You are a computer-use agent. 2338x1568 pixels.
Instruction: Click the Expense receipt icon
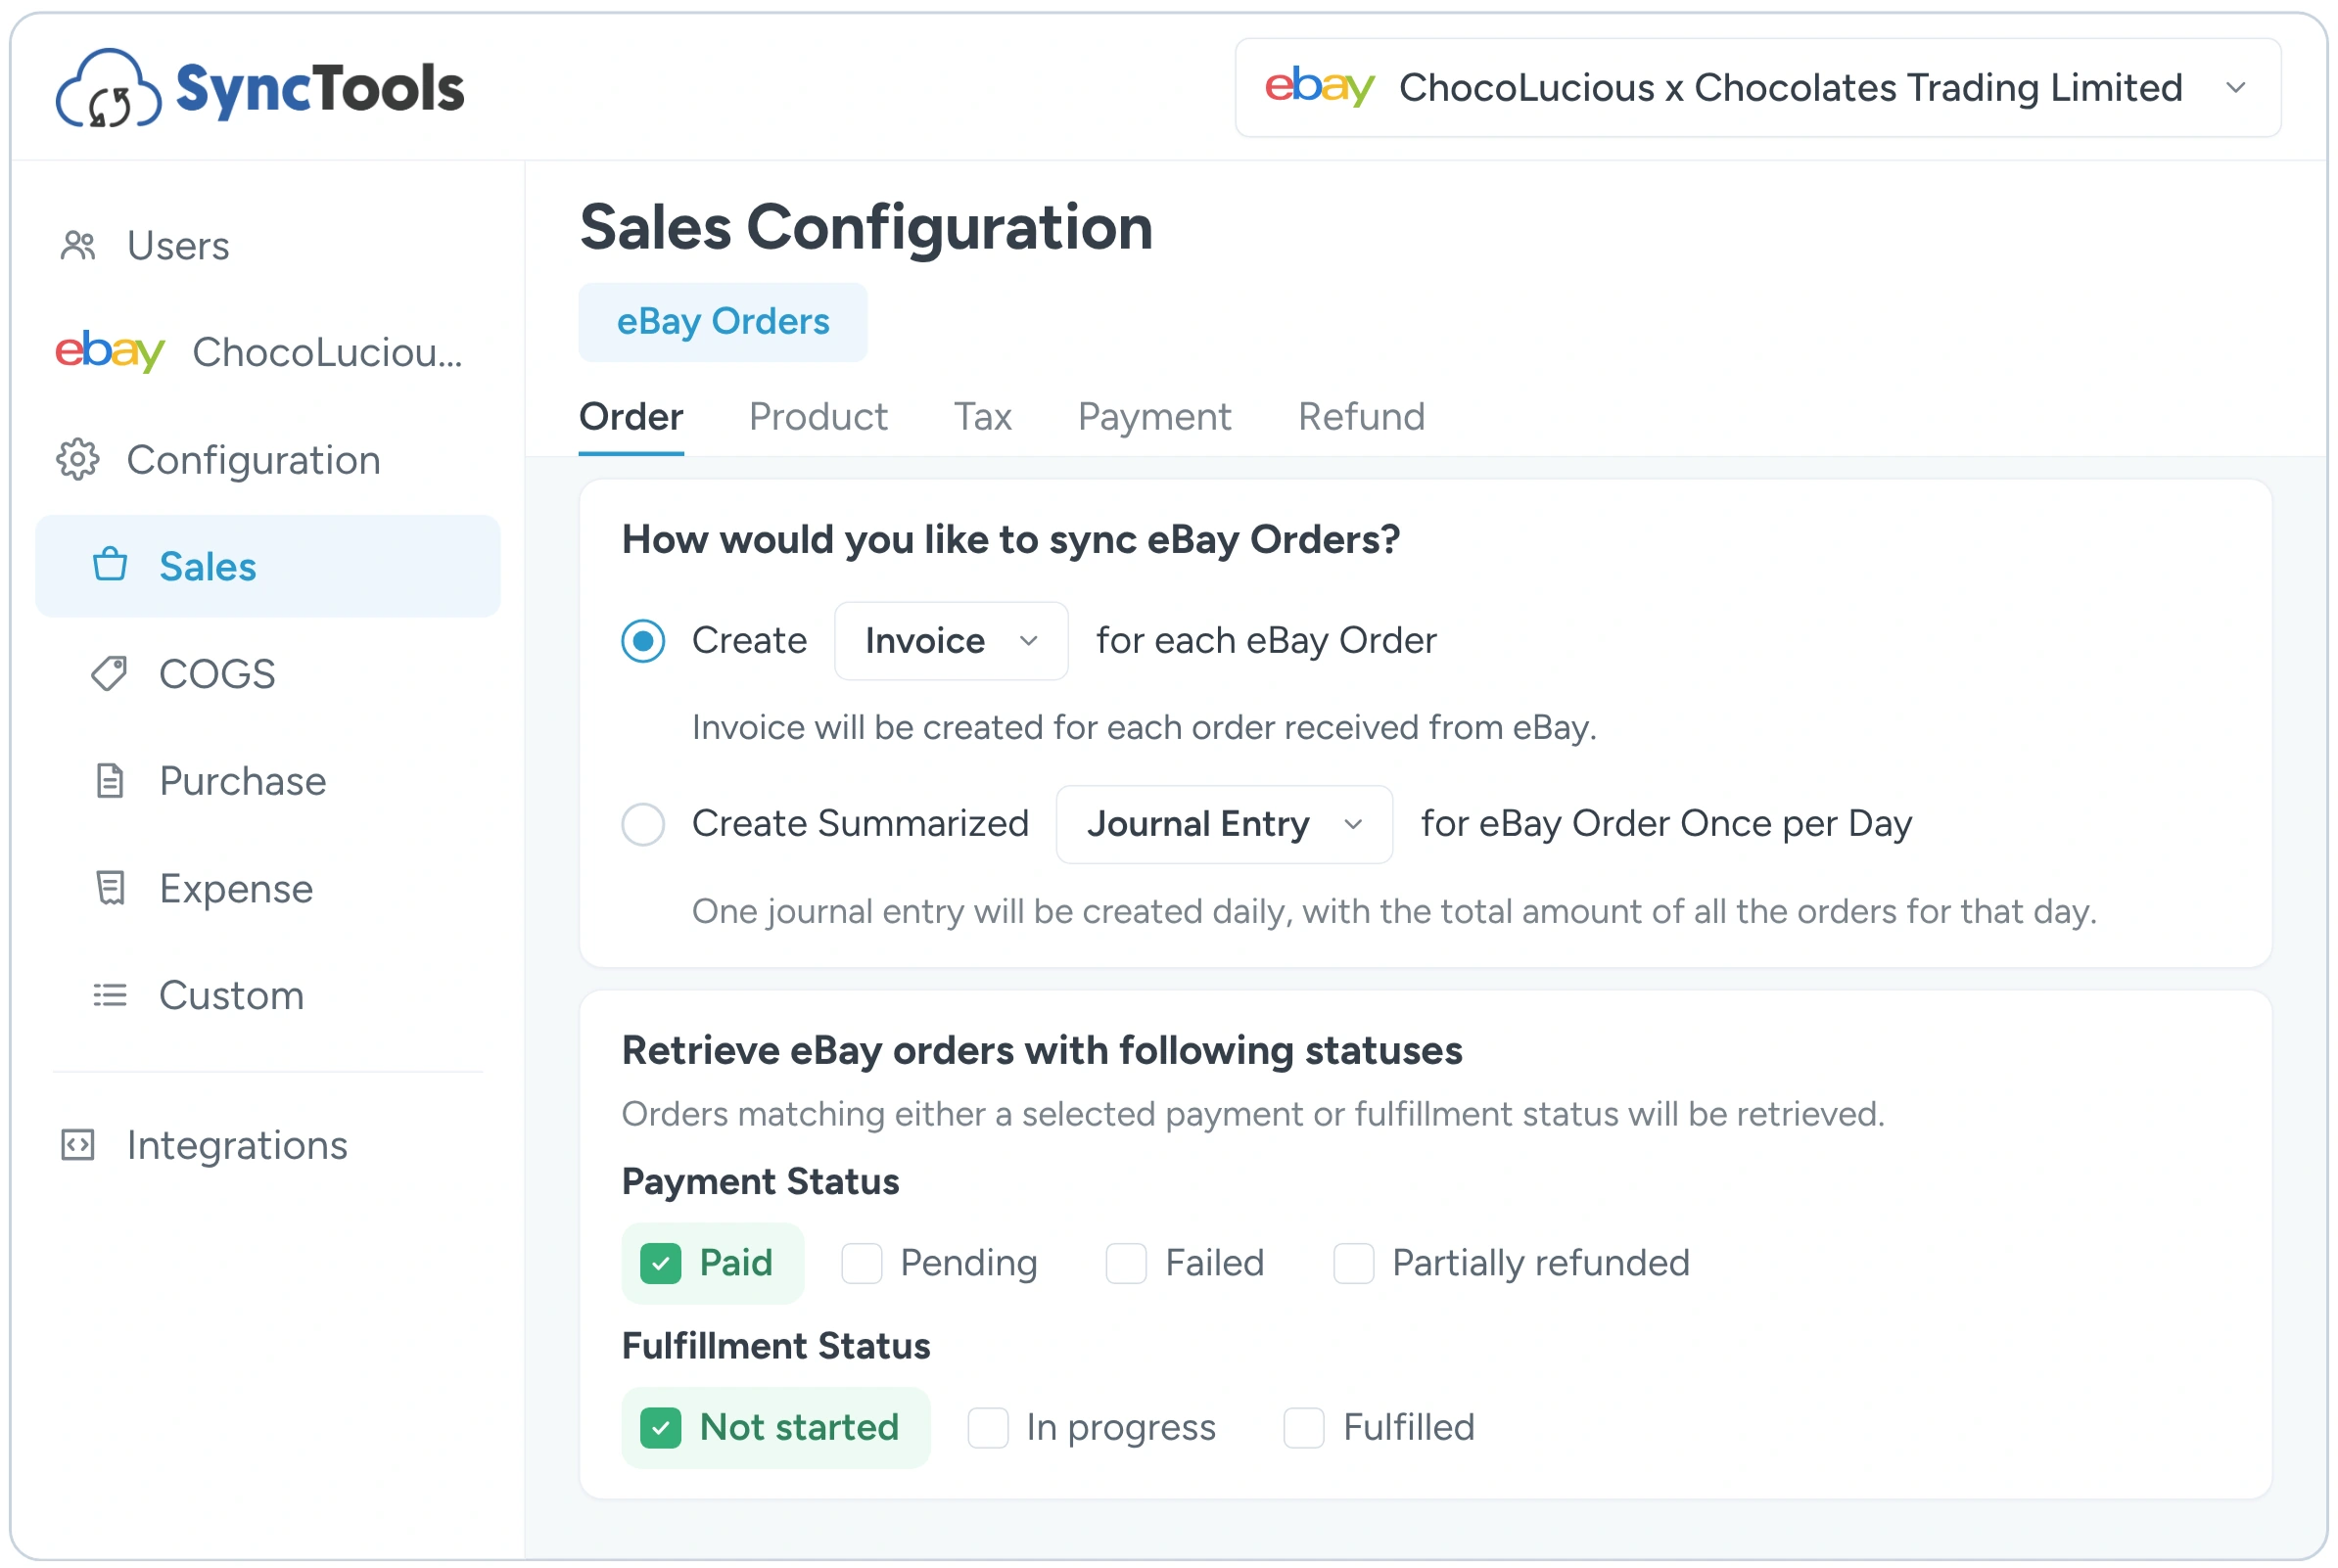coord(110,887)
